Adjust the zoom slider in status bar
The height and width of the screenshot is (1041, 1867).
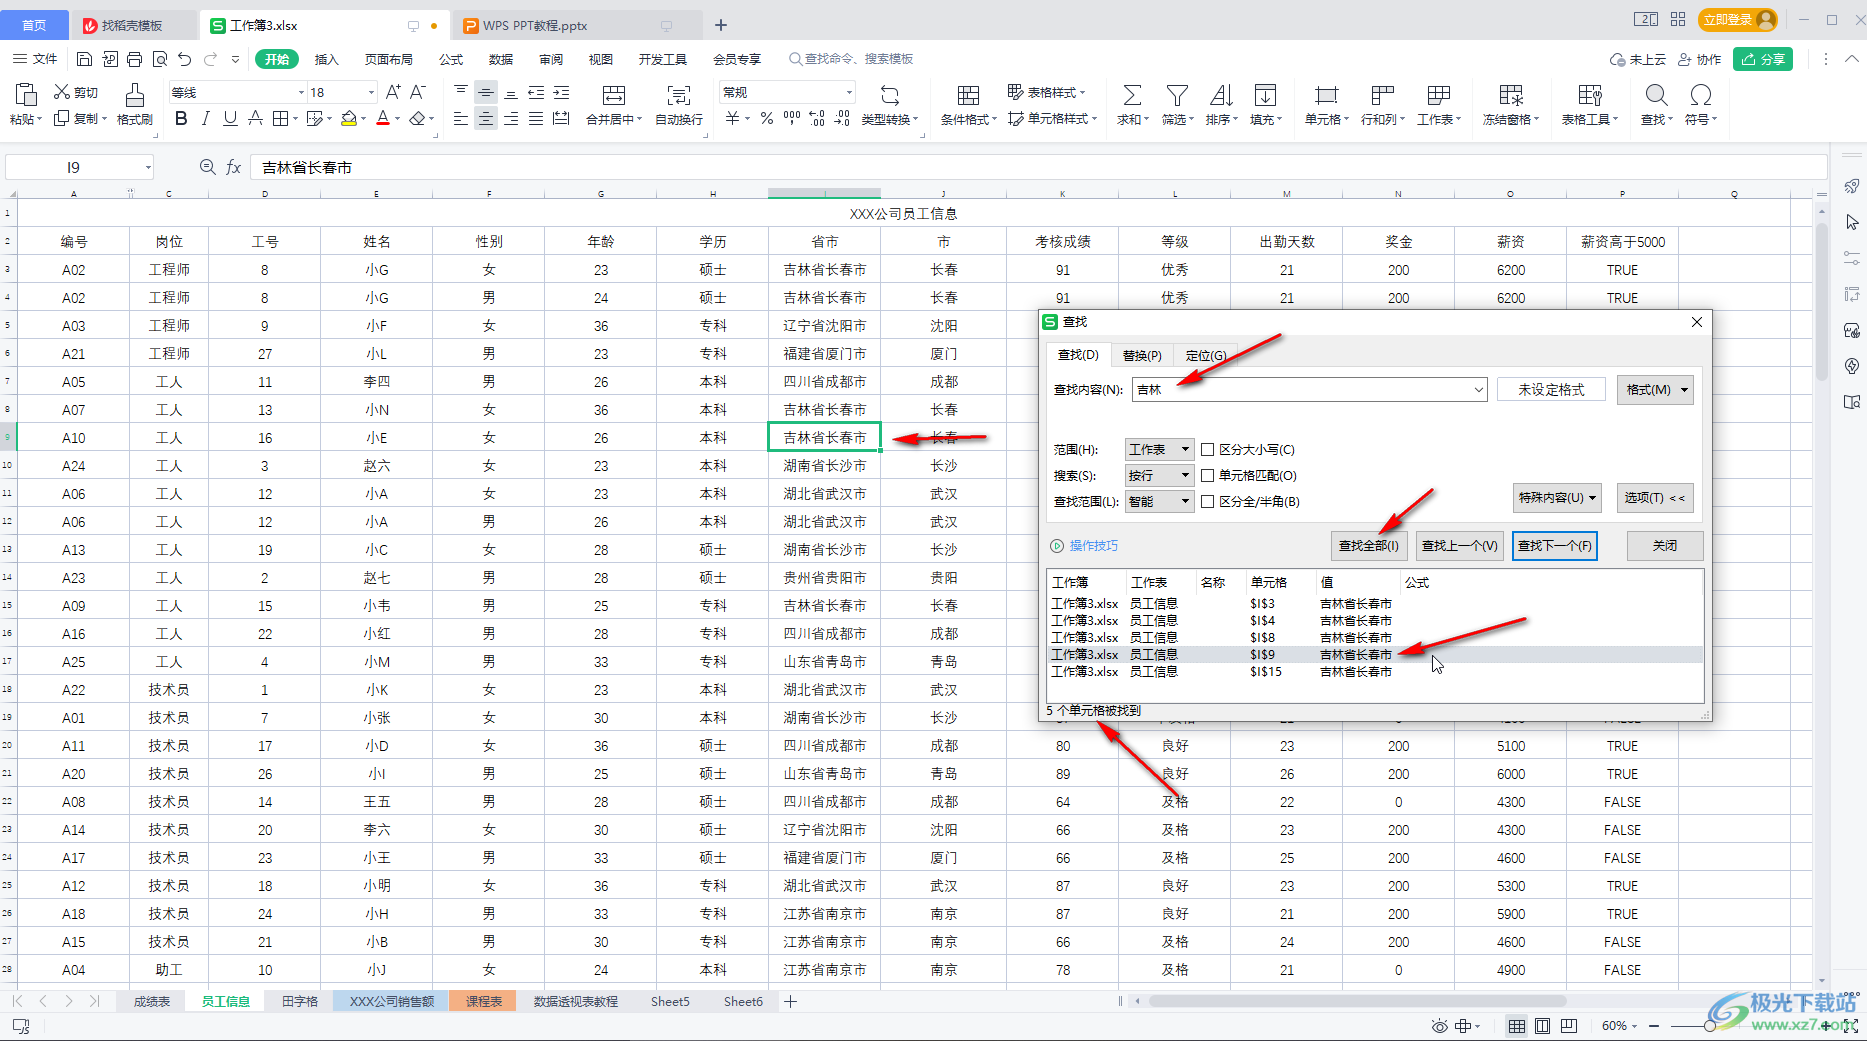(1710, 1026)
